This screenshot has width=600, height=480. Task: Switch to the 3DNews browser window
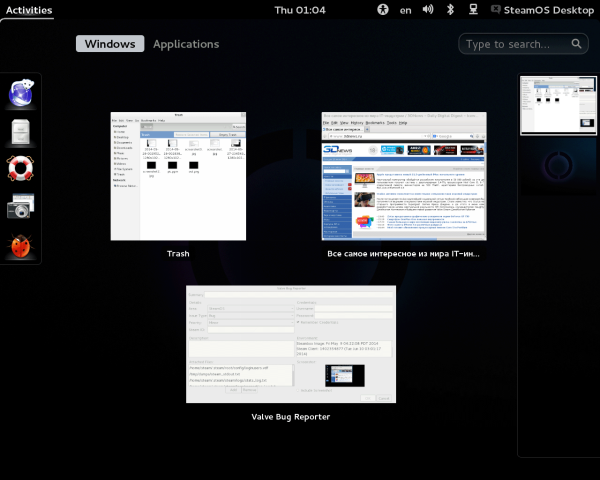[x=403, y=176]
